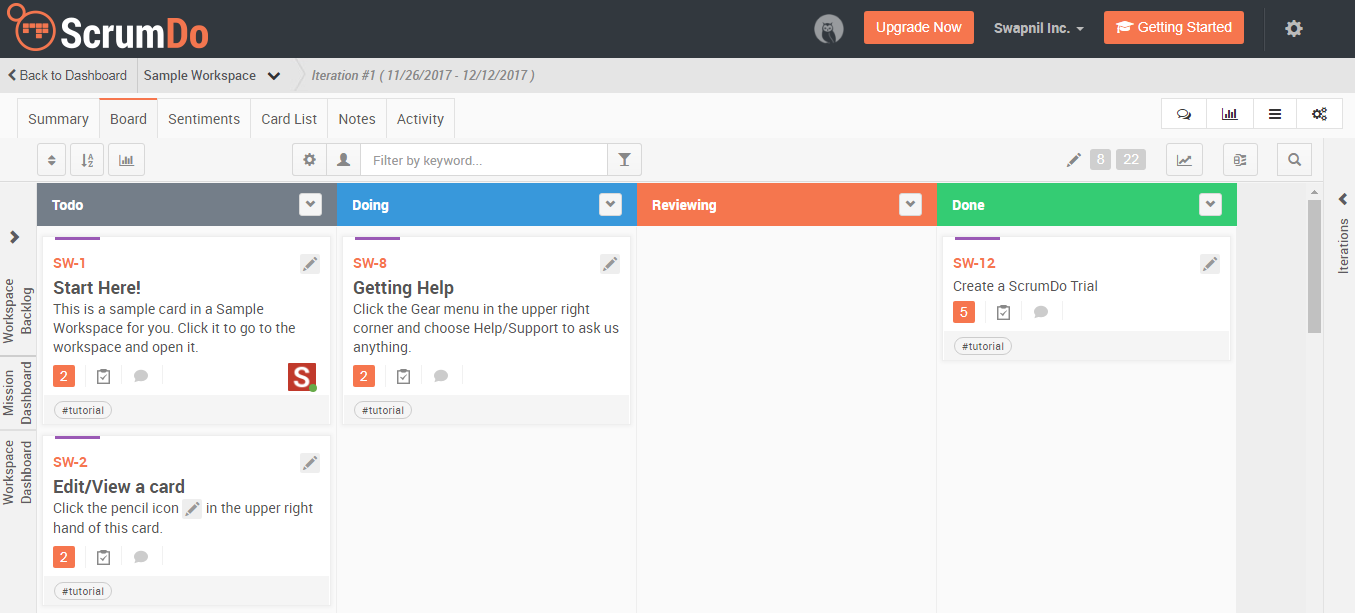View iteration statistics with bar chart icon
The image size is (1355, 613).
tap(1229, 113)
